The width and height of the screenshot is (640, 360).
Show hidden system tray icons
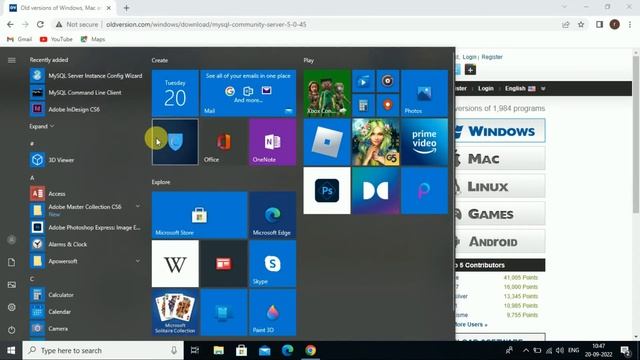(x=526, y=350)
